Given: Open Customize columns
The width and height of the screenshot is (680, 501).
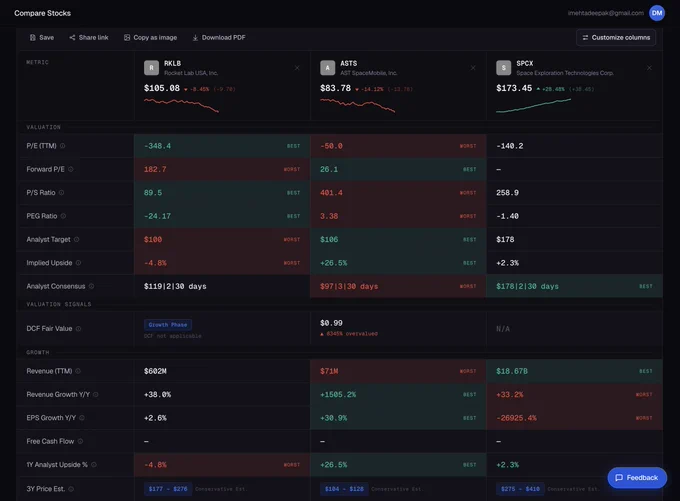Looking at the screenshot, I should click(x=616, y=38).
